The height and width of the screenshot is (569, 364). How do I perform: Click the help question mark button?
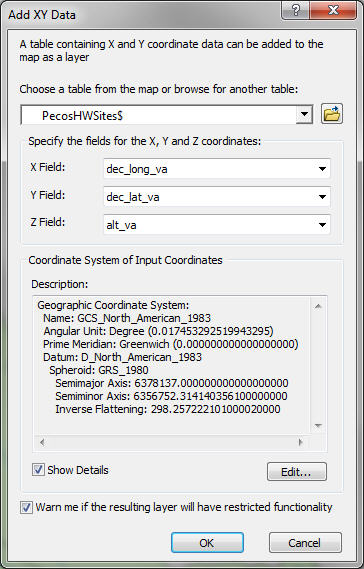click(x=295, y=10)
